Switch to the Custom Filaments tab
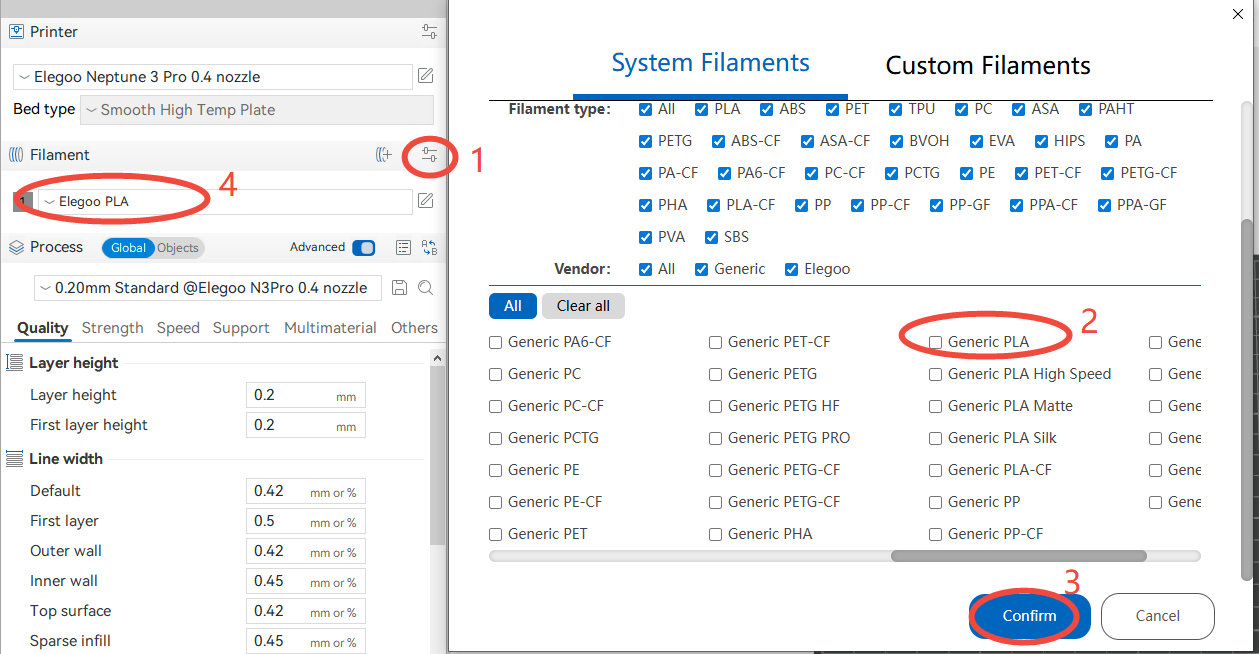Screen dimensions: 1259x654 pos(987,66)
